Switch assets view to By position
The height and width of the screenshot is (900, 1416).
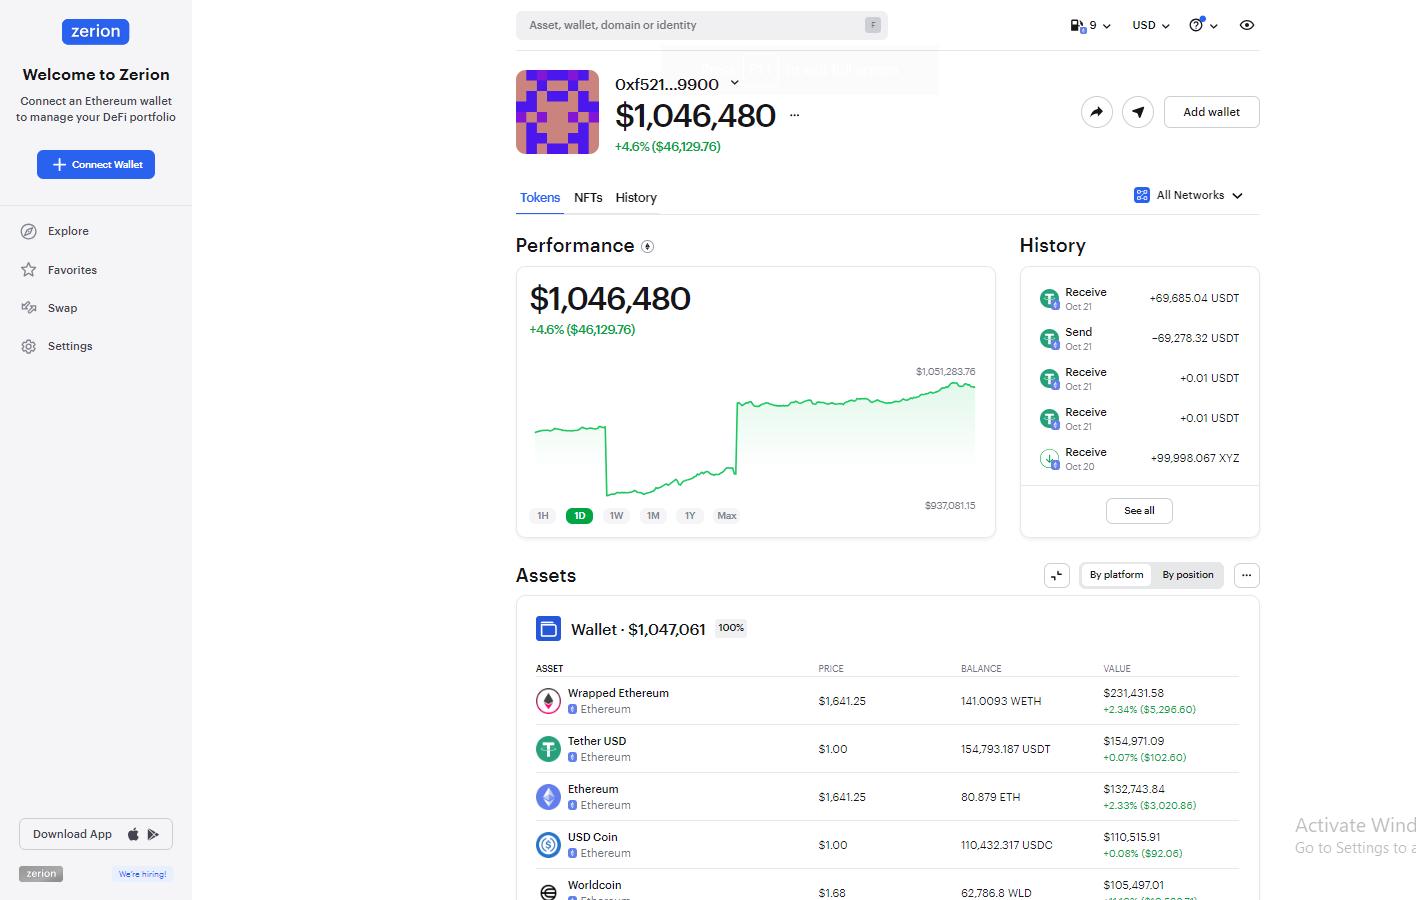coord(1188,575)
